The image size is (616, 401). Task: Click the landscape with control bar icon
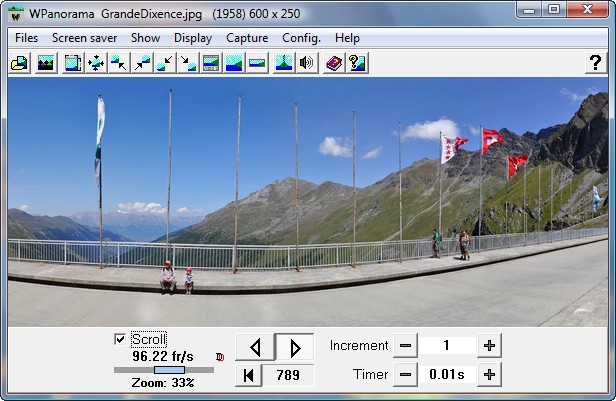click(211, 63)
